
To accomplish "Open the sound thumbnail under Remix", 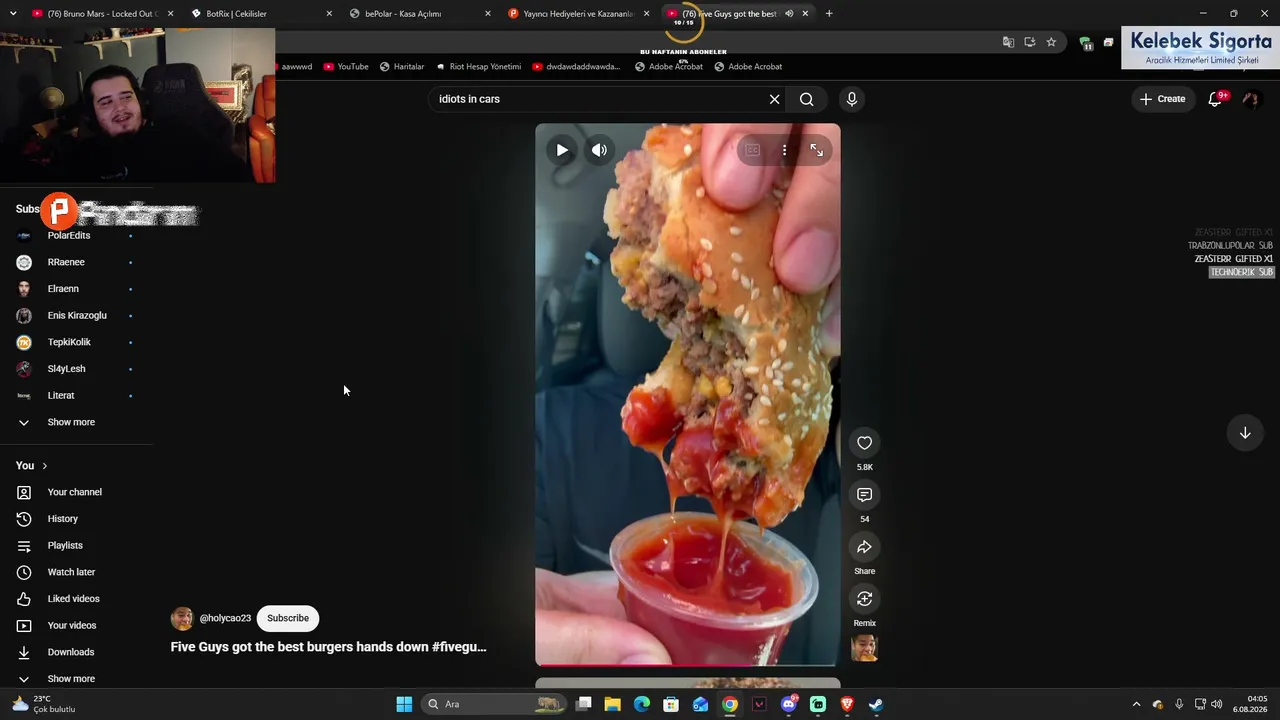I will click(864, 648).
